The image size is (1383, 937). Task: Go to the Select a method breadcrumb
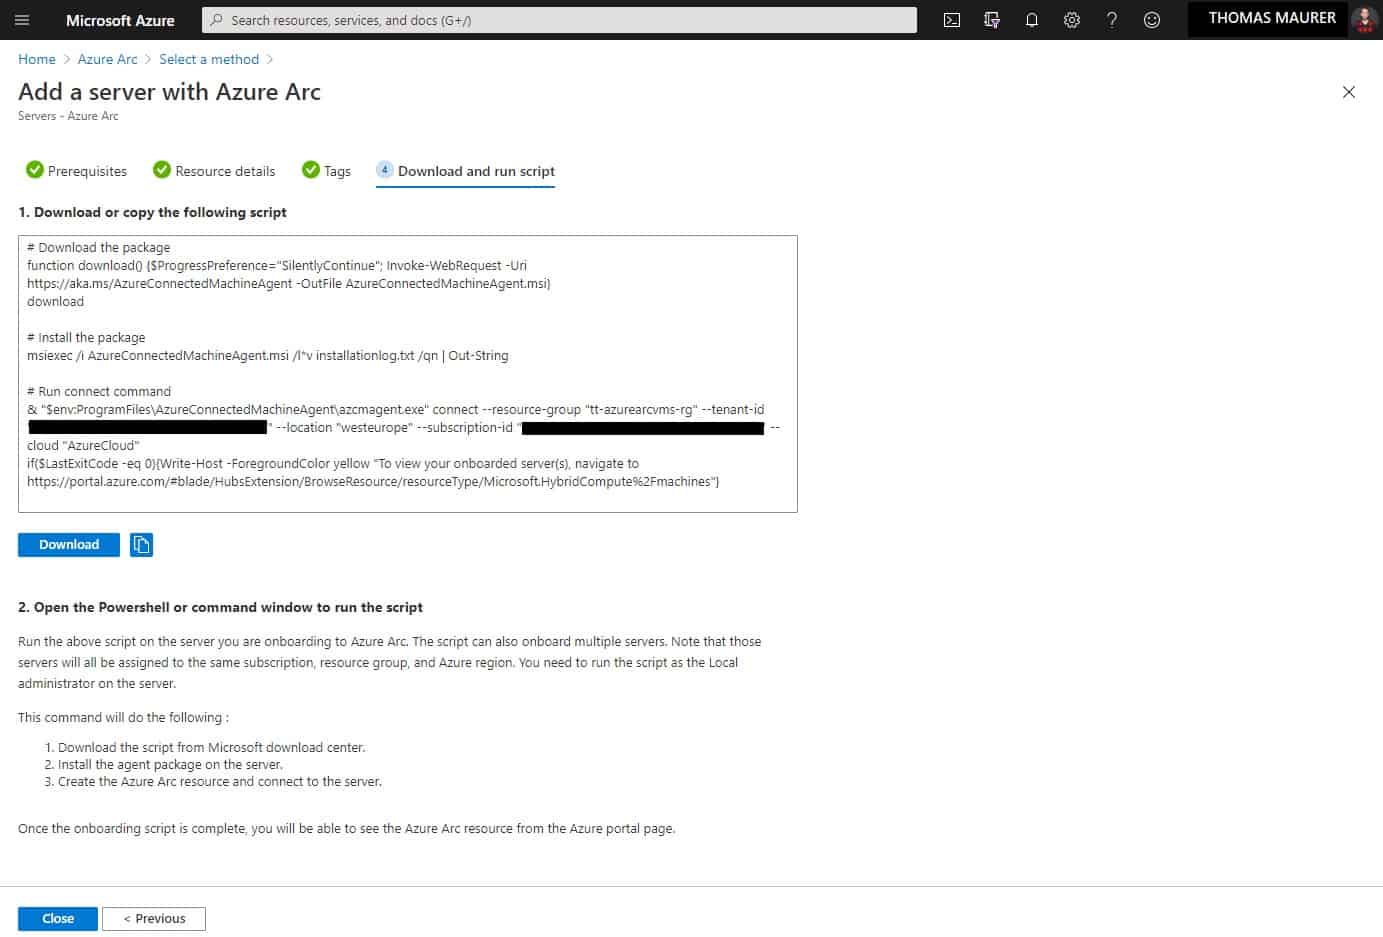(209, 59)
